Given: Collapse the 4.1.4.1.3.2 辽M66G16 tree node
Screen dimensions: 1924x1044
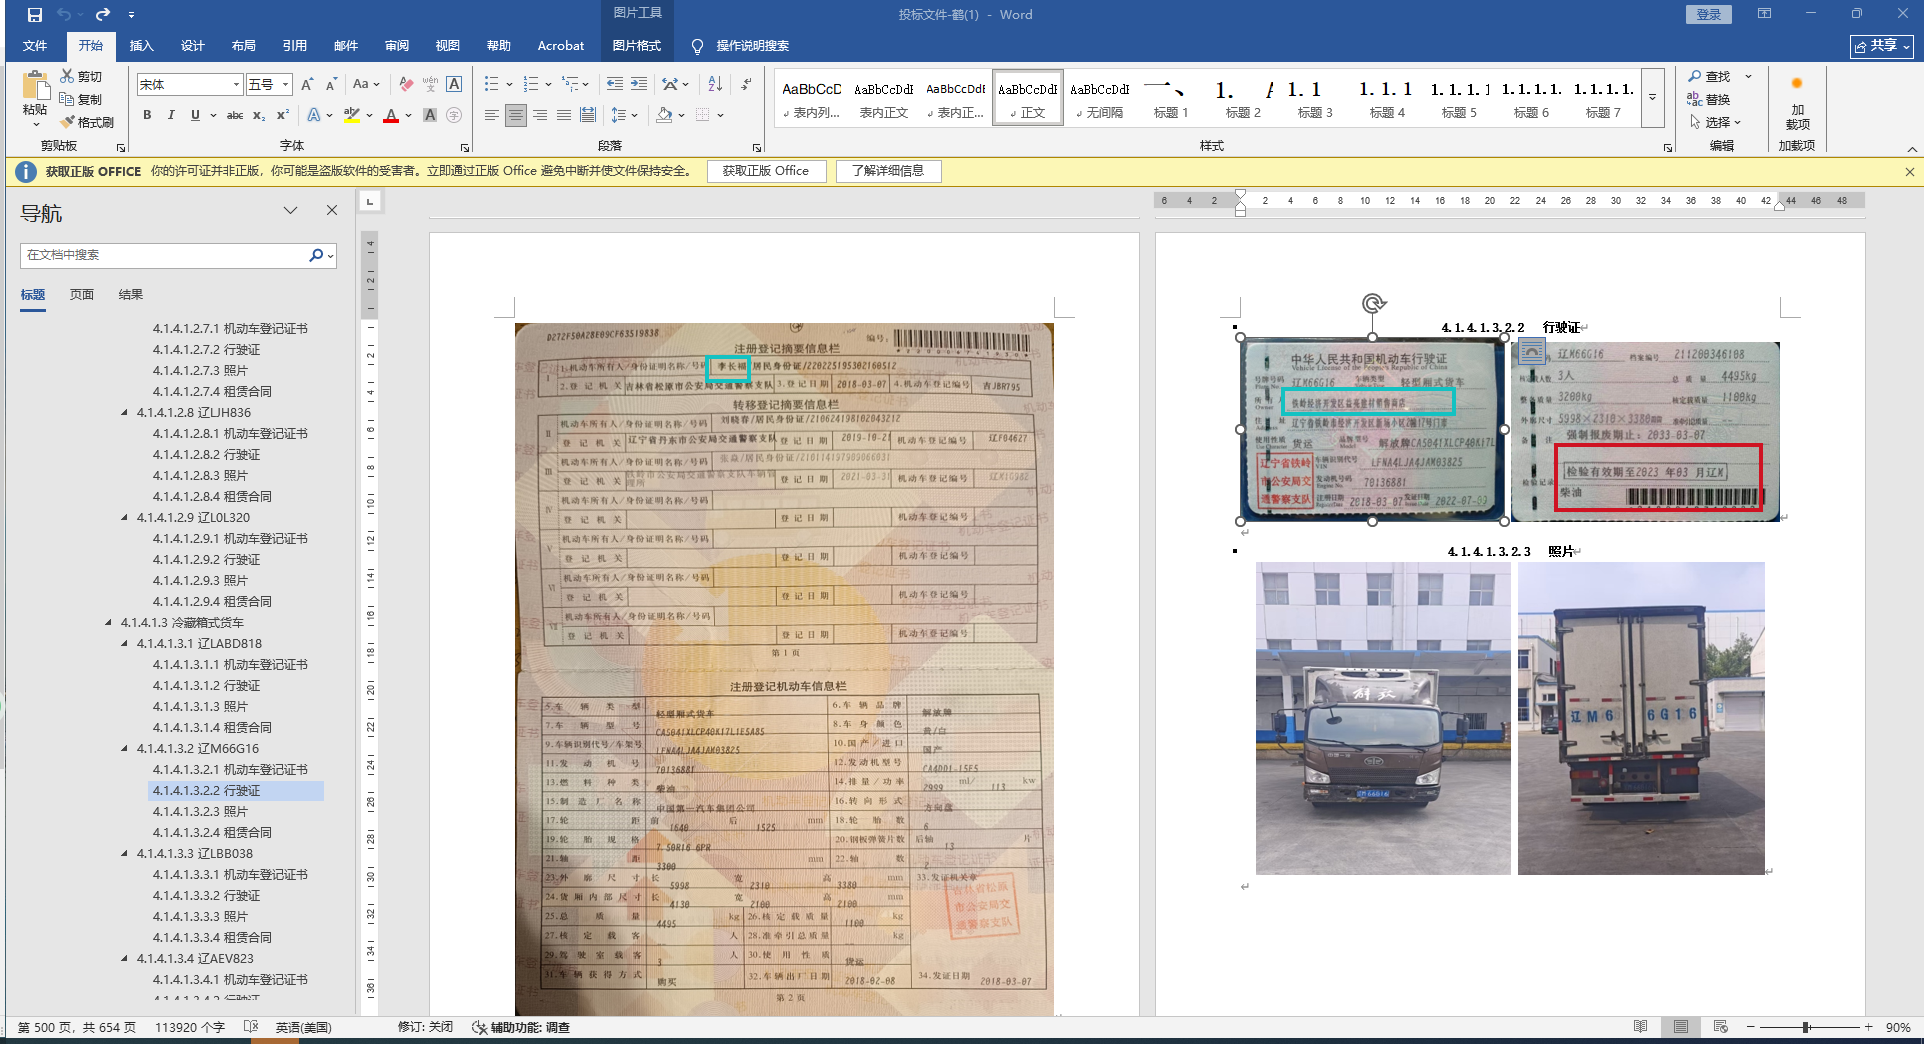Looking at the screenshot, I should [125, 749].
